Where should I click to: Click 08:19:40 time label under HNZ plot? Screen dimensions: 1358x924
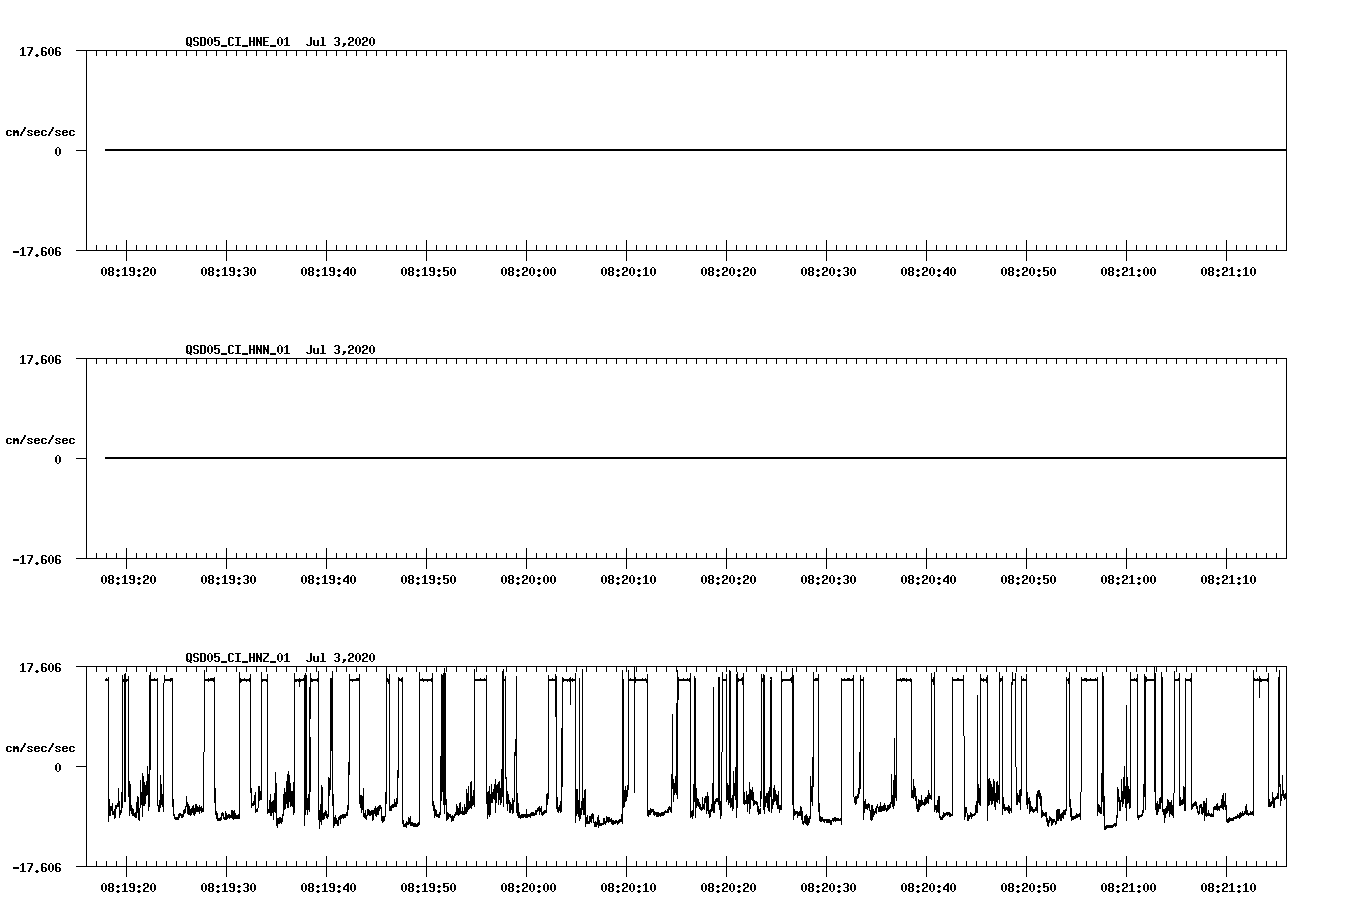pos(328,887)
